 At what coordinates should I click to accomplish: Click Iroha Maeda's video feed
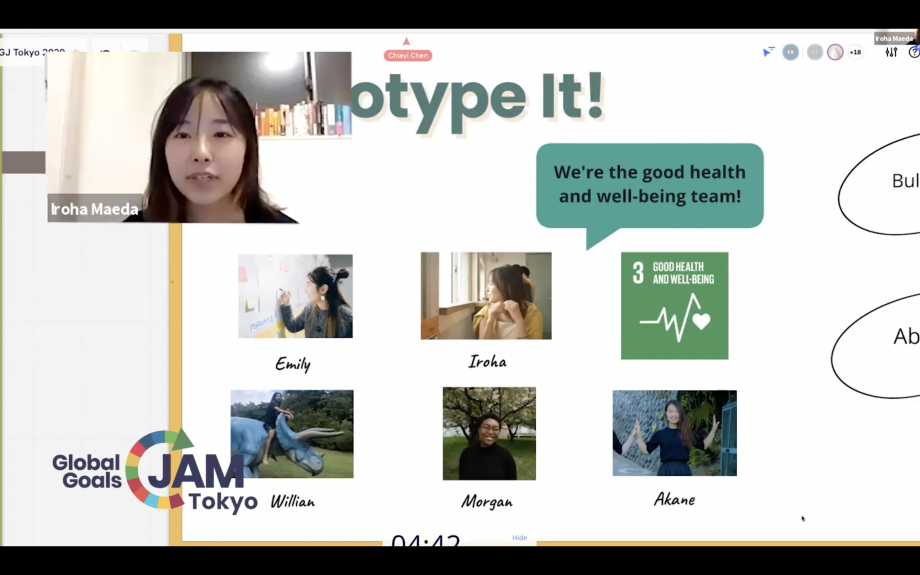click(199, 136)
